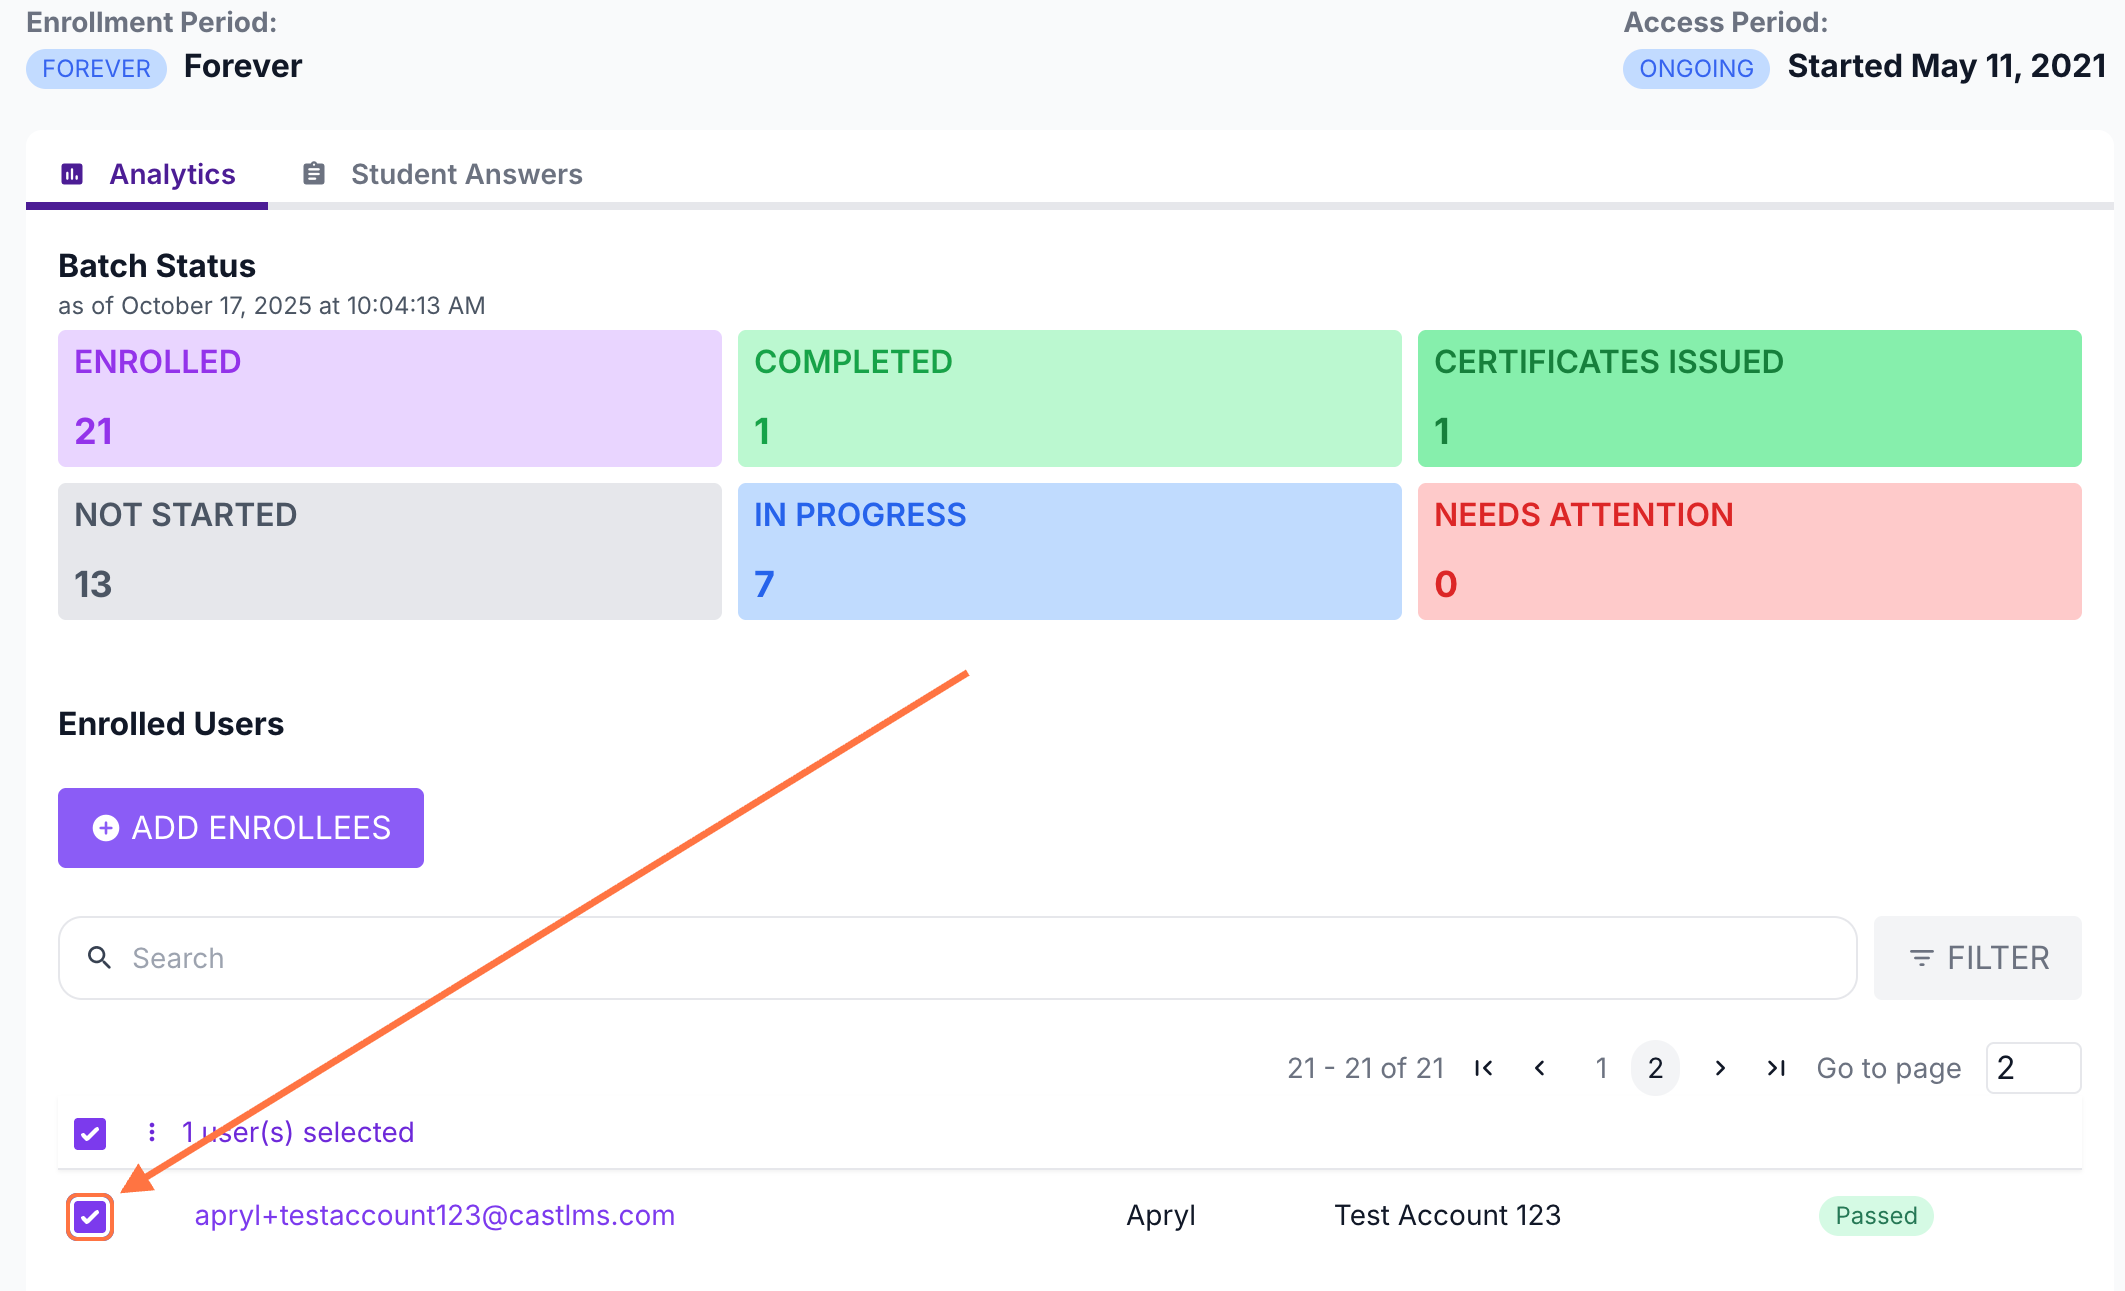Select page 1 in pagination
The image size is (2125, 1291).
(1601, 1068)
